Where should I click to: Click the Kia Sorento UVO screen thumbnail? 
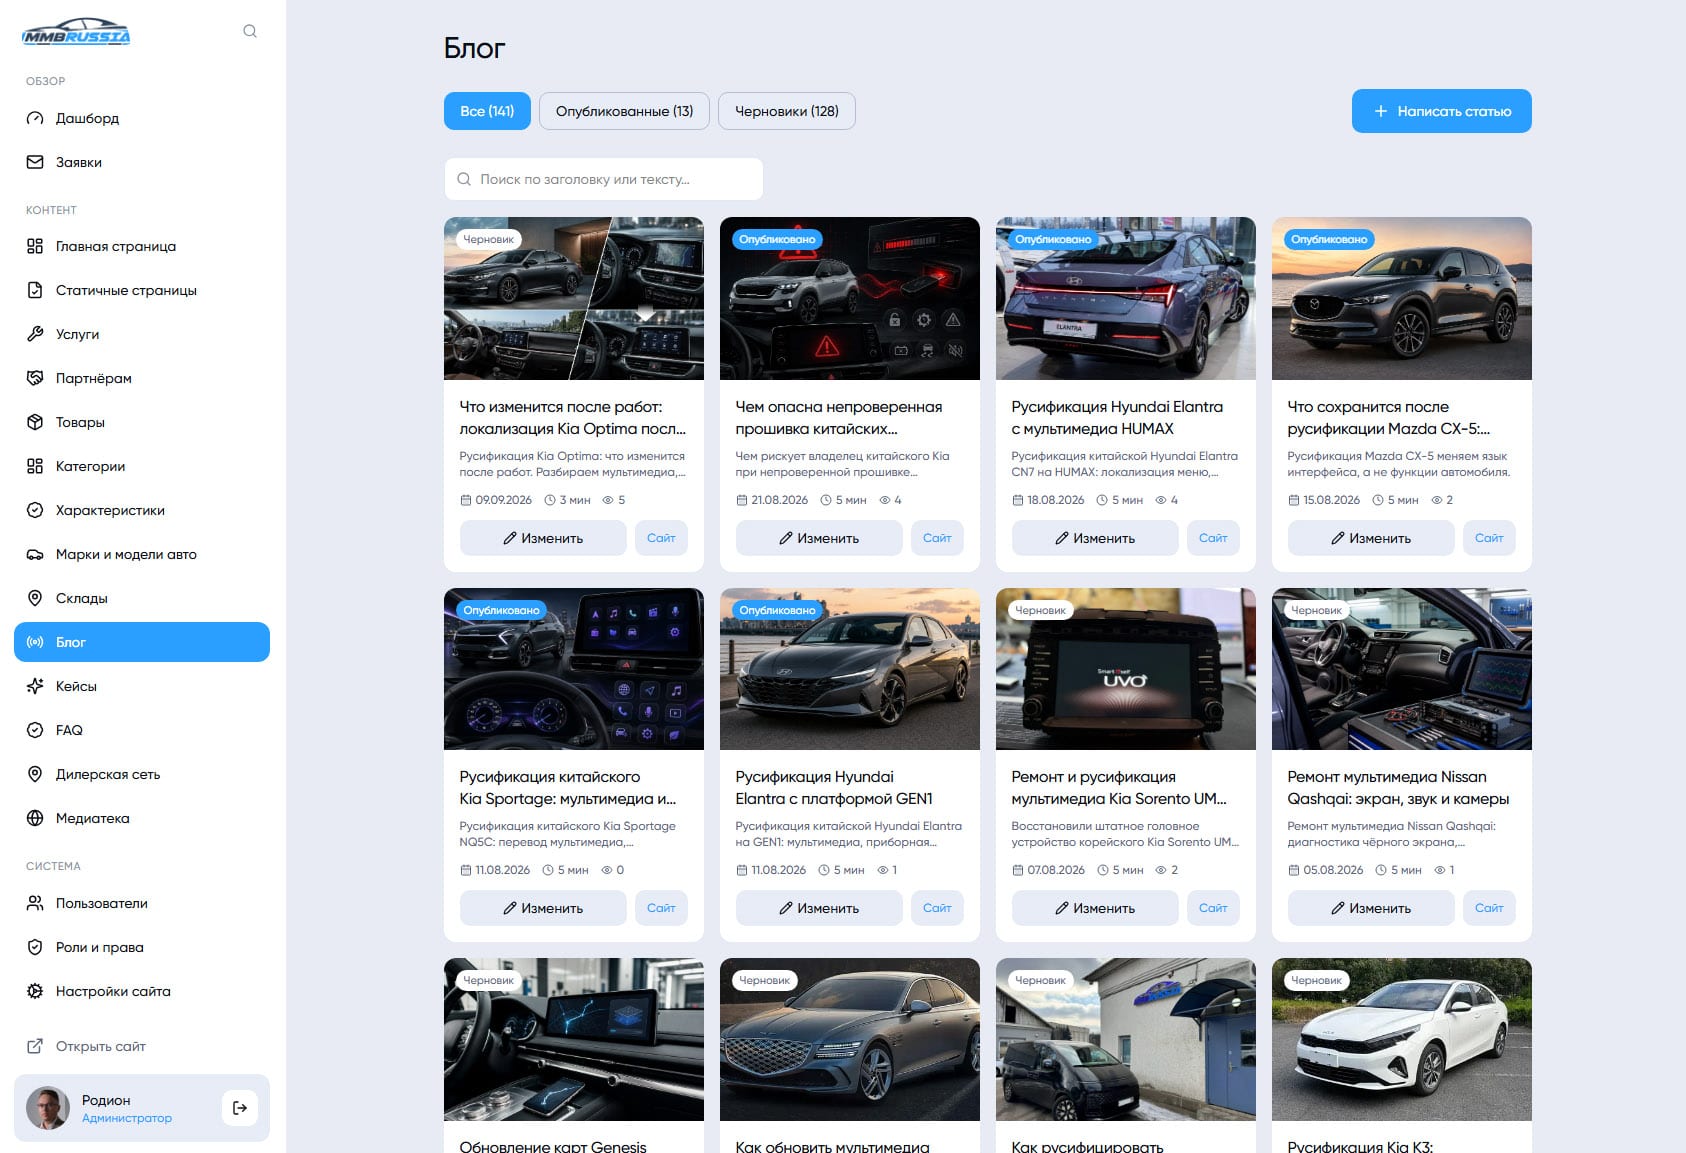tap(1126, 669)
